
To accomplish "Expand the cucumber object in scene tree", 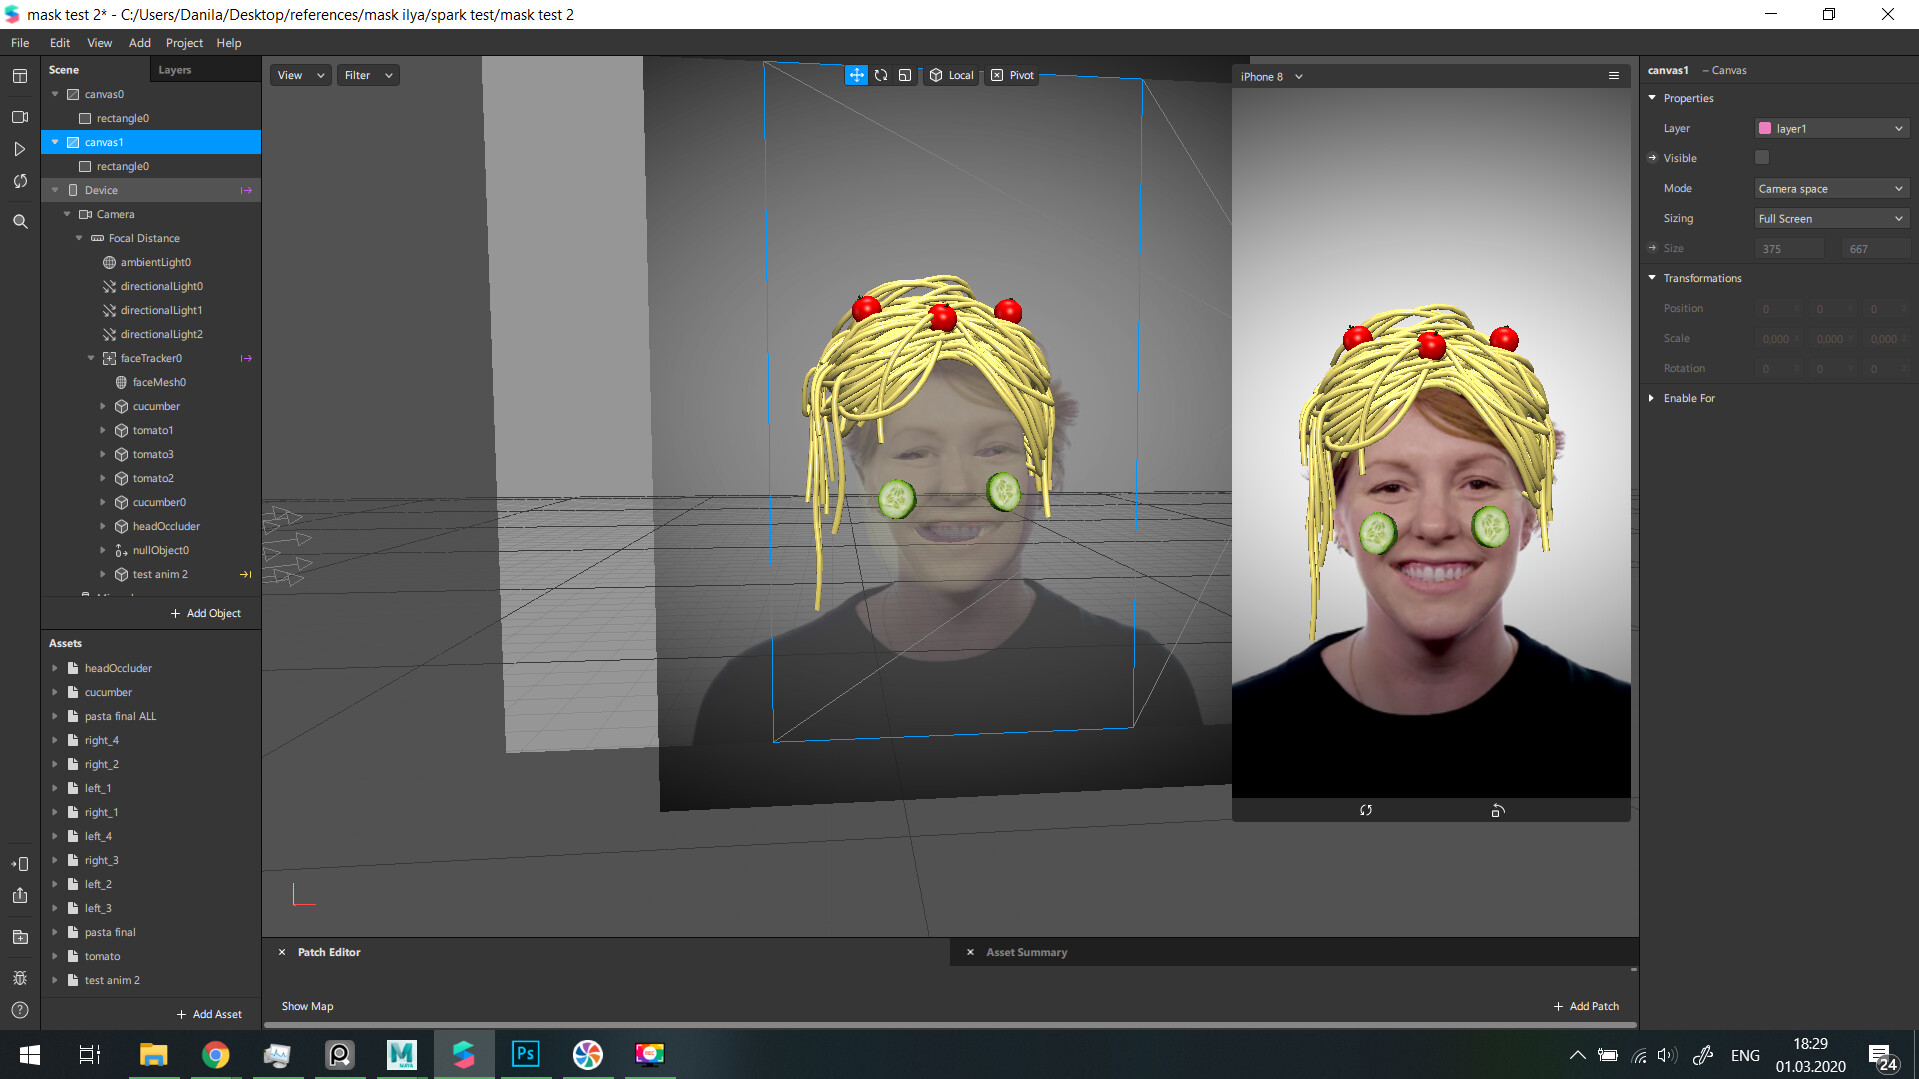I will coord(103,406).
